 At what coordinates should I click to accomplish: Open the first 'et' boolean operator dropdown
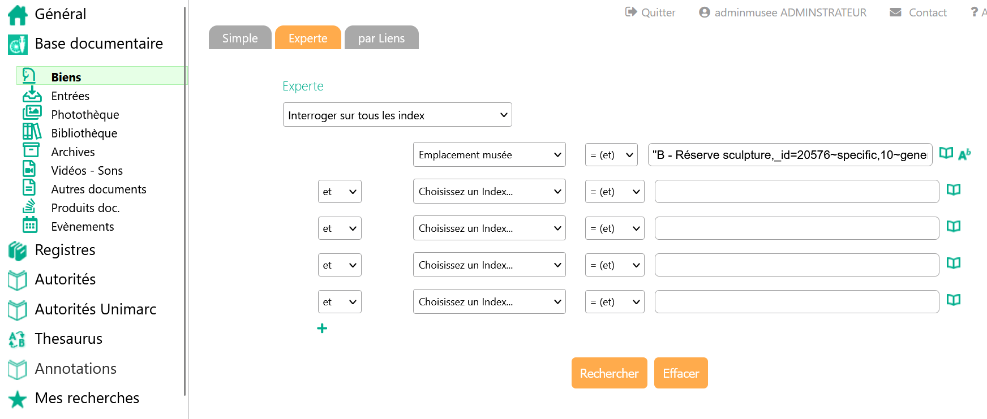(x=339, y=192)
